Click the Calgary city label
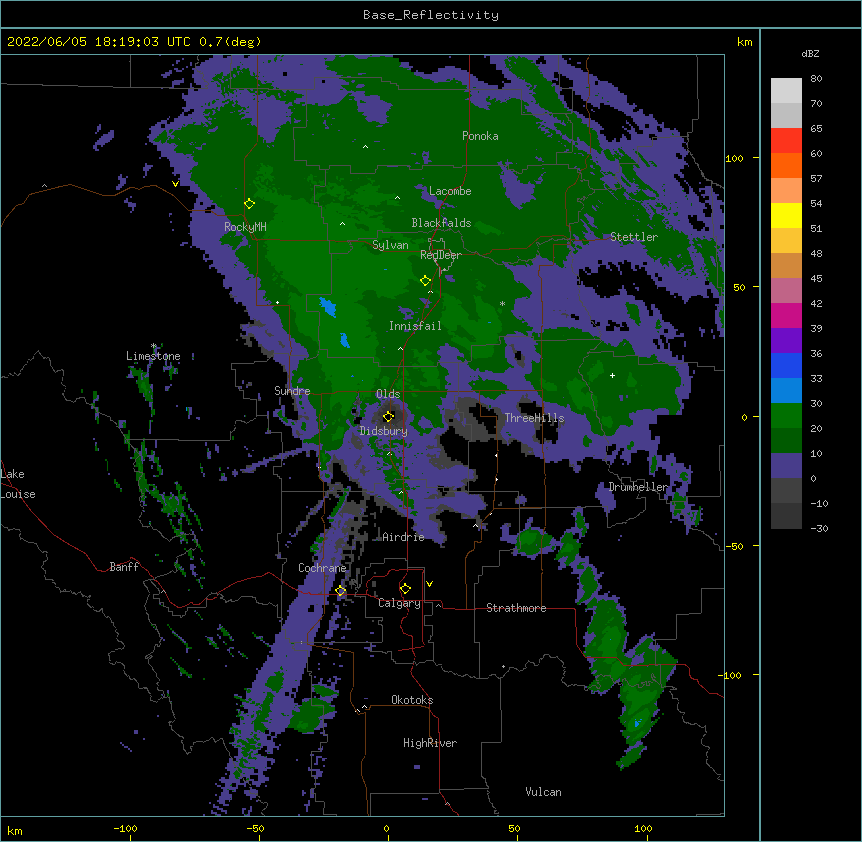The width and height of the screenshot is (862, 842). tap(399, 603)
